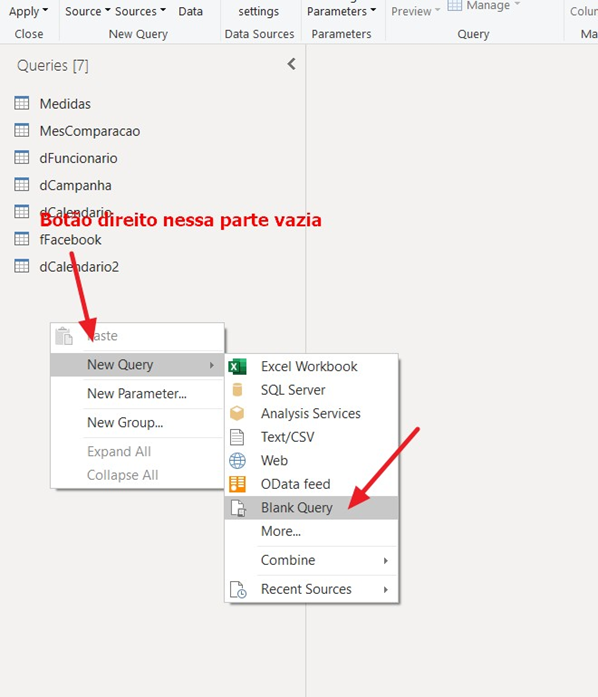598x697 pixels.
Task: Select the MesComparacao query
Action: (90, 131)
